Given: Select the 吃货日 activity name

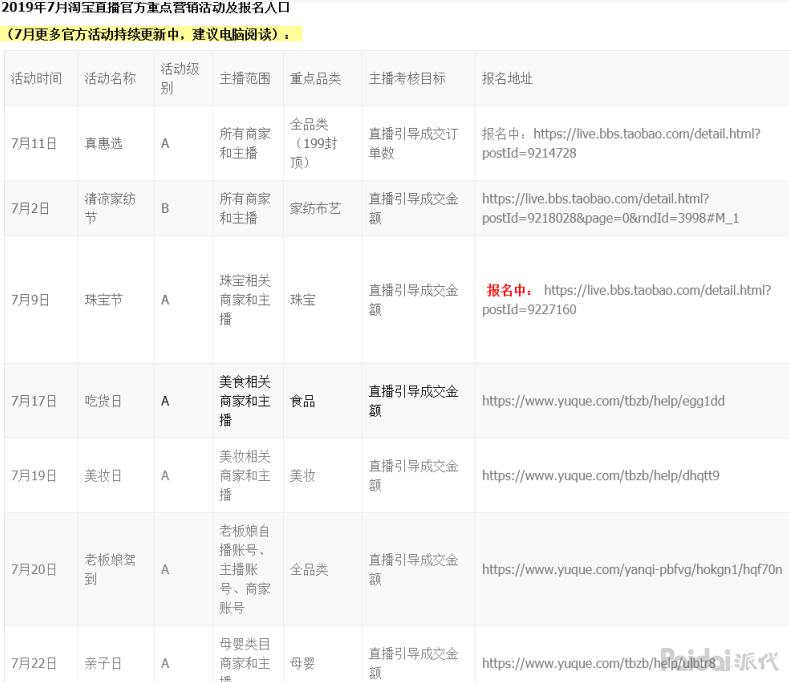Looking at the screenshot, I should click(103, 401).
